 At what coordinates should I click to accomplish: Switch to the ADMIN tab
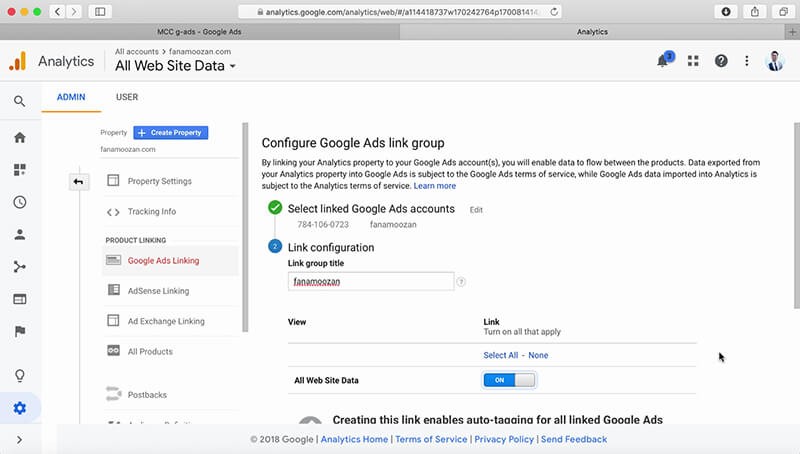click(71, 97)
